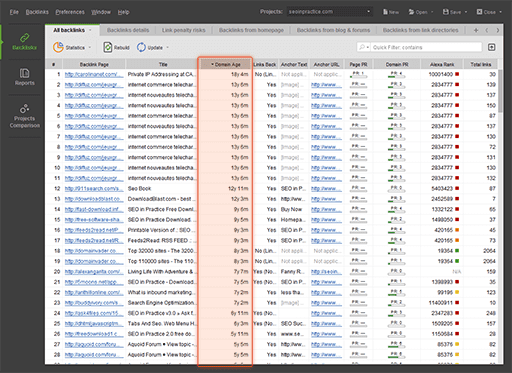Expand the Quick Filter search options arrow
This screenshot has width=512, height=373.
(368, 47)
